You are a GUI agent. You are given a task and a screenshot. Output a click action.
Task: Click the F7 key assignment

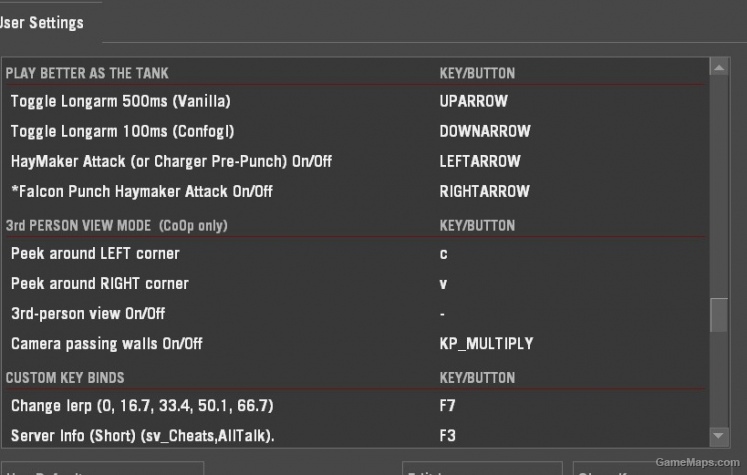pos(448,406)
